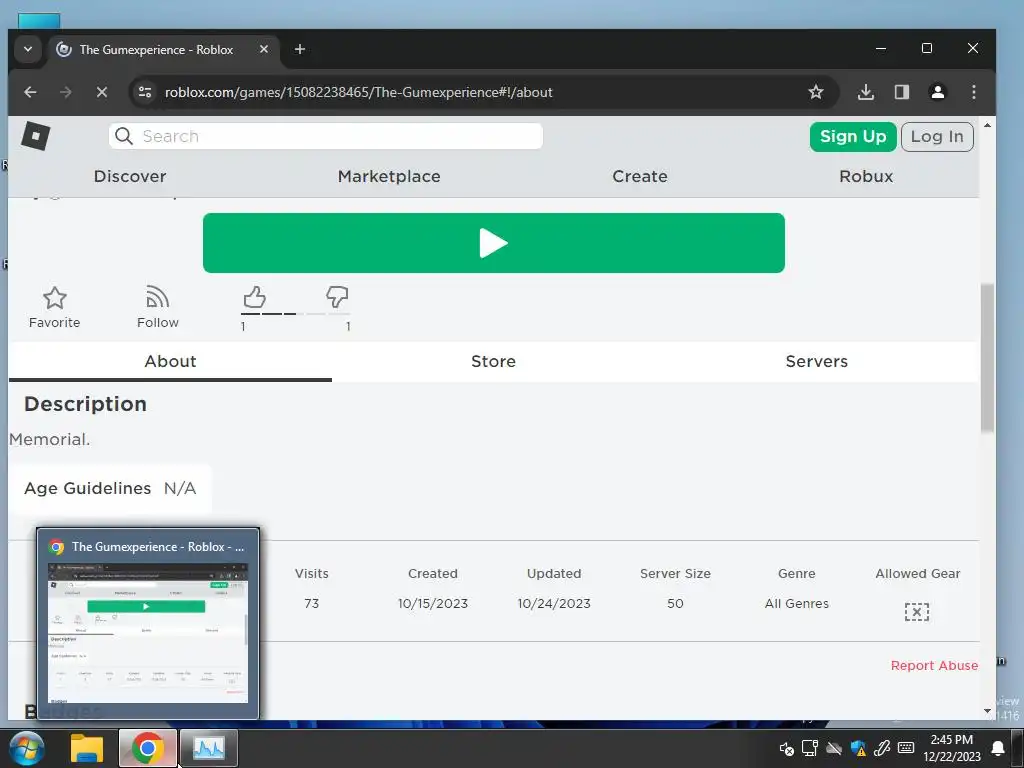
Task: Click the network tray icon
Action: point(810,748)
